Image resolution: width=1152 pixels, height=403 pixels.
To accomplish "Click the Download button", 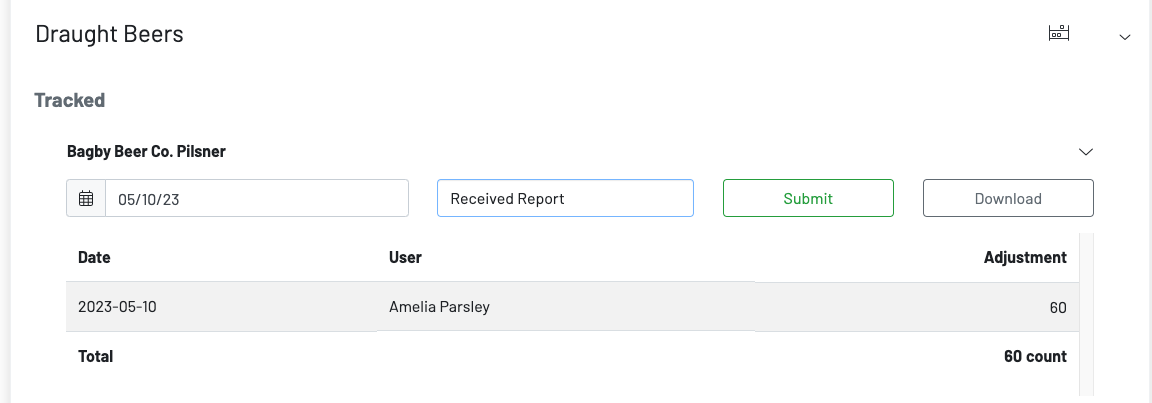I will click(x=1008, y=198).
